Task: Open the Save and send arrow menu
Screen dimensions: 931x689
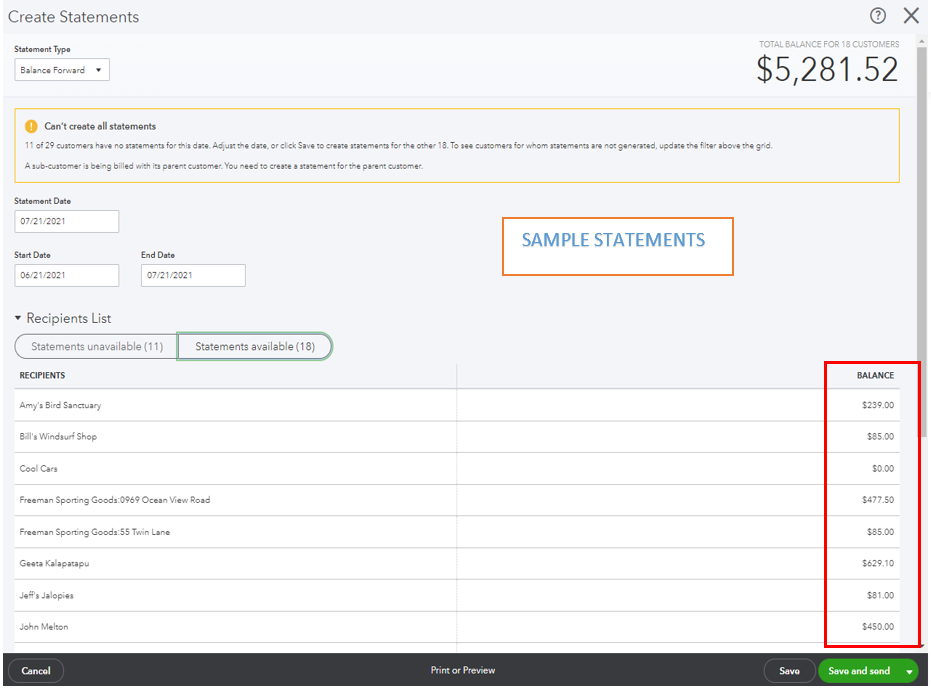Action: tap(909, 671)
